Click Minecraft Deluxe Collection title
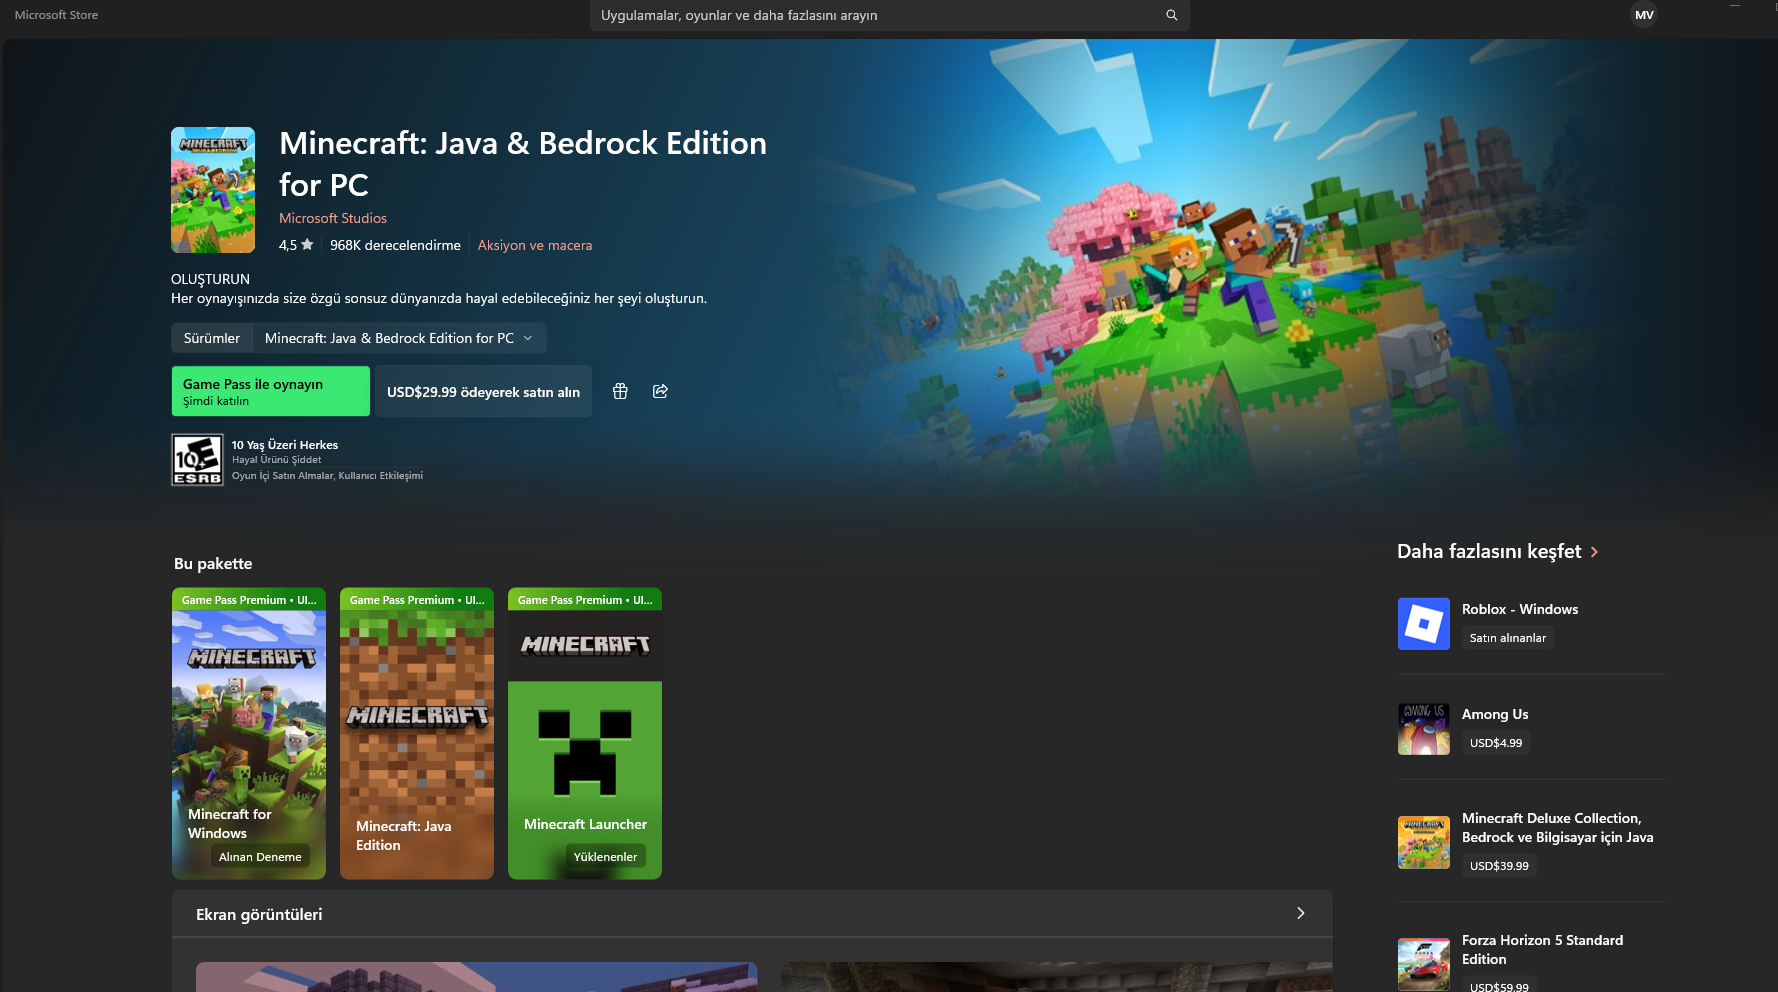 click(x=1558, y=828)
